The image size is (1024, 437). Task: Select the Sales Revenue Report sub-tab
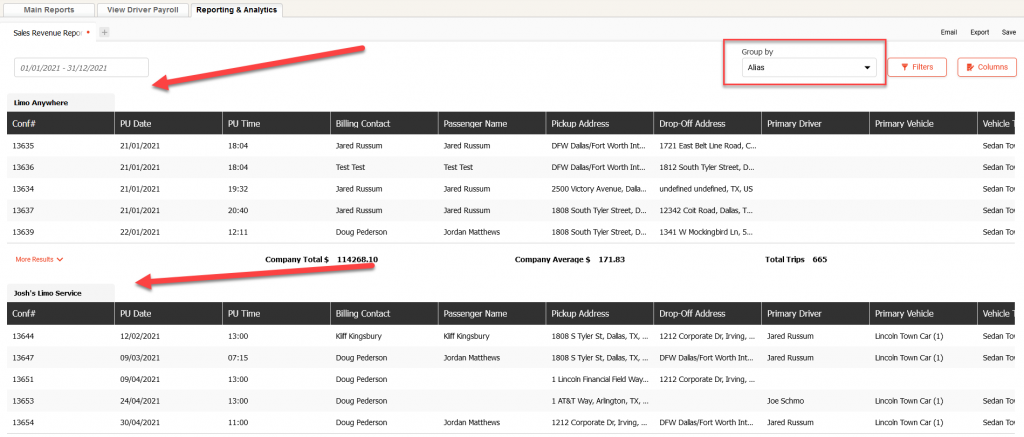tap(48, 32)
